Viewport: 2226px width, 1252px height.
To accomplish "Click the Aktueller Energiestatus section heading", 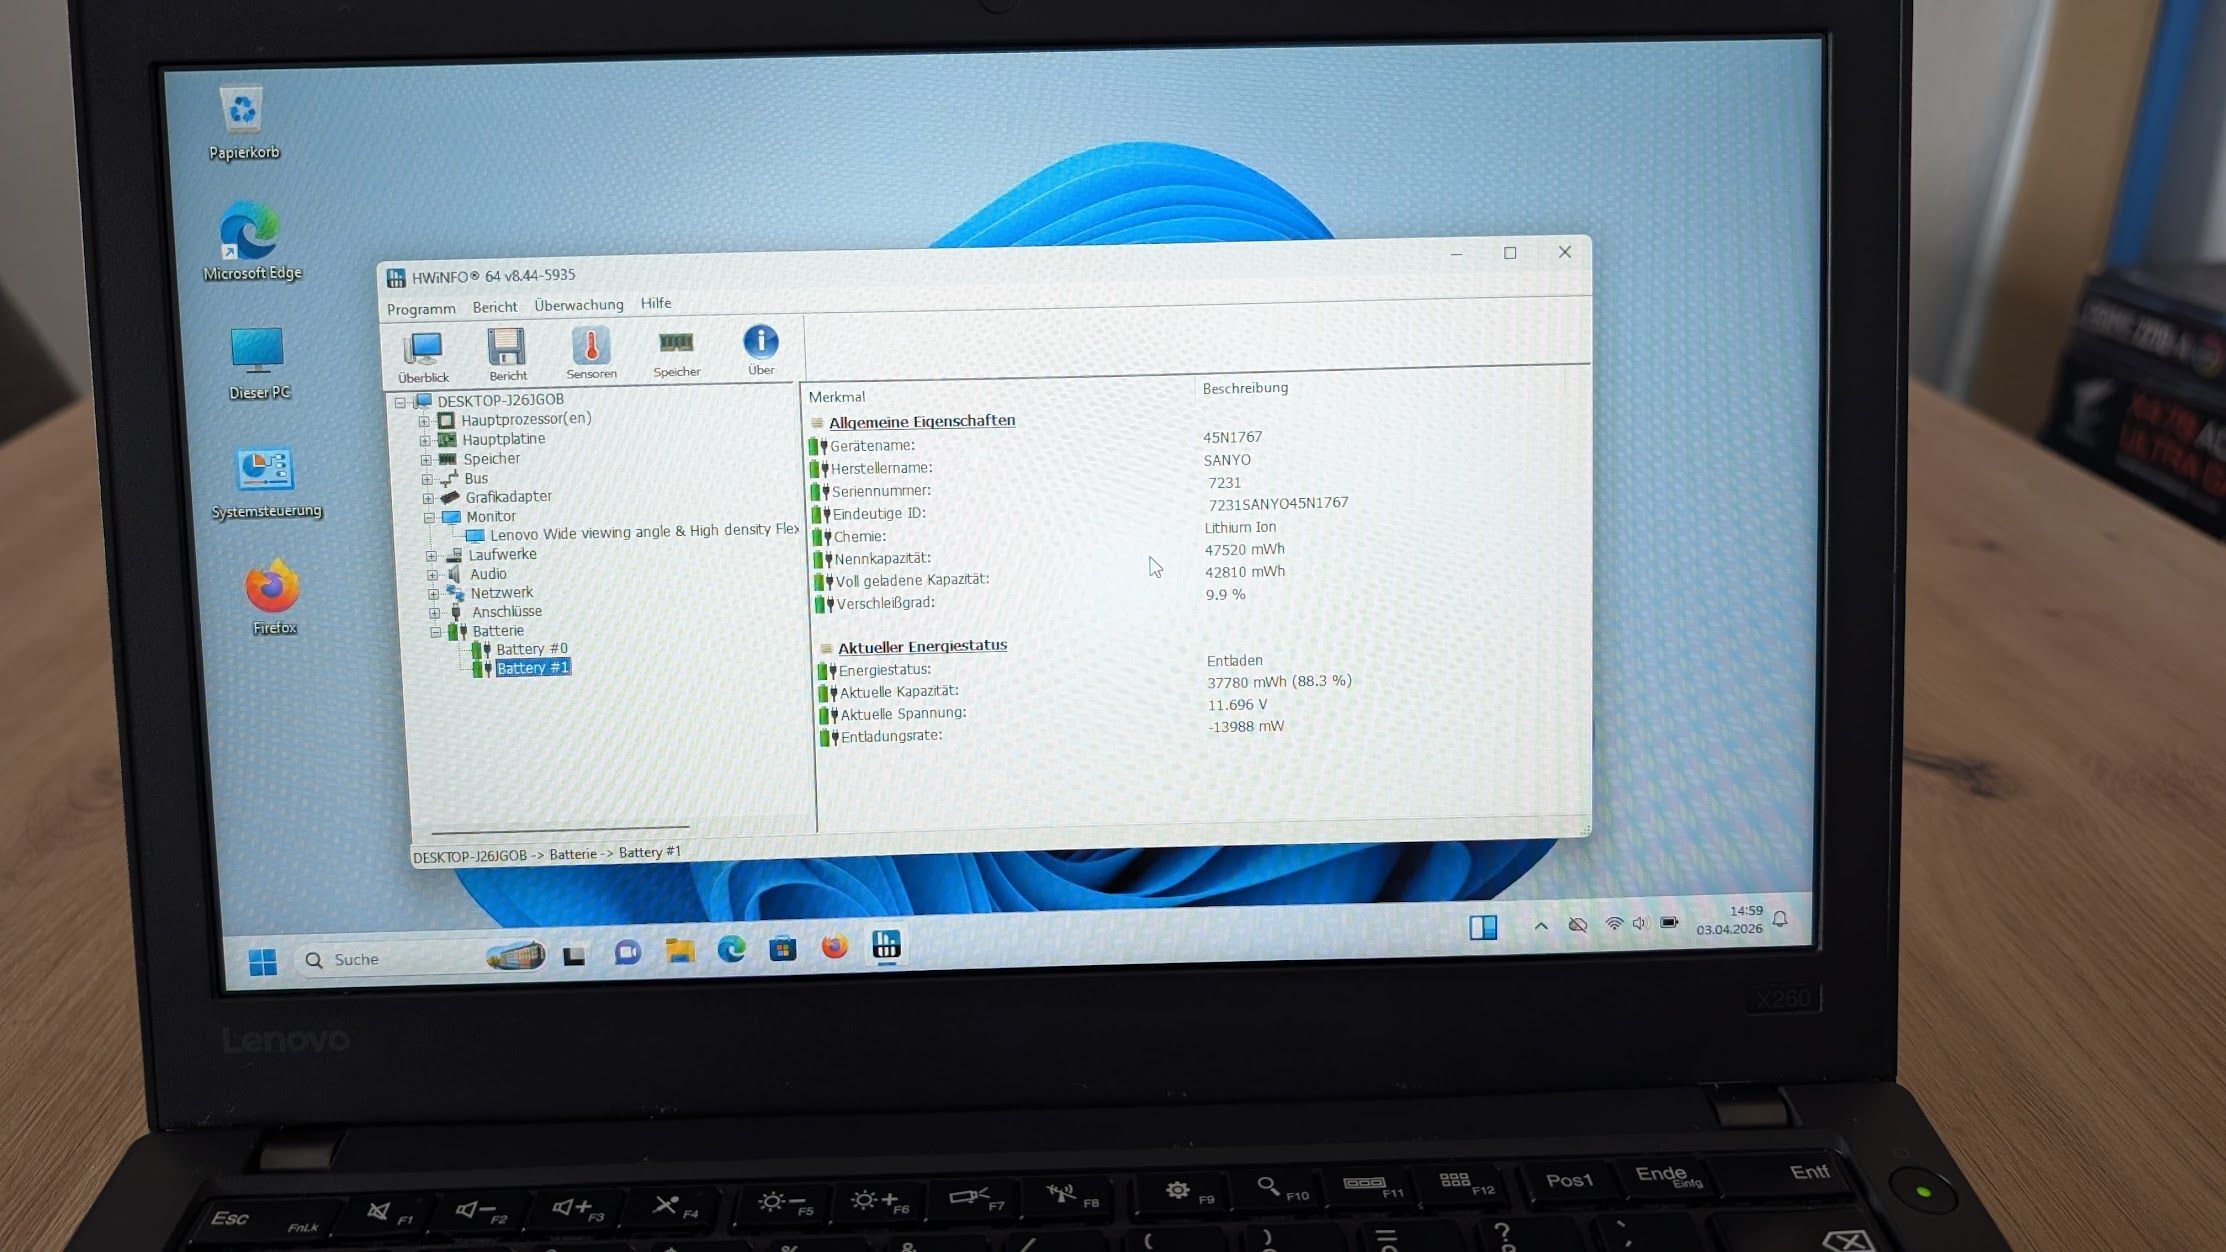I will (922, 646).
